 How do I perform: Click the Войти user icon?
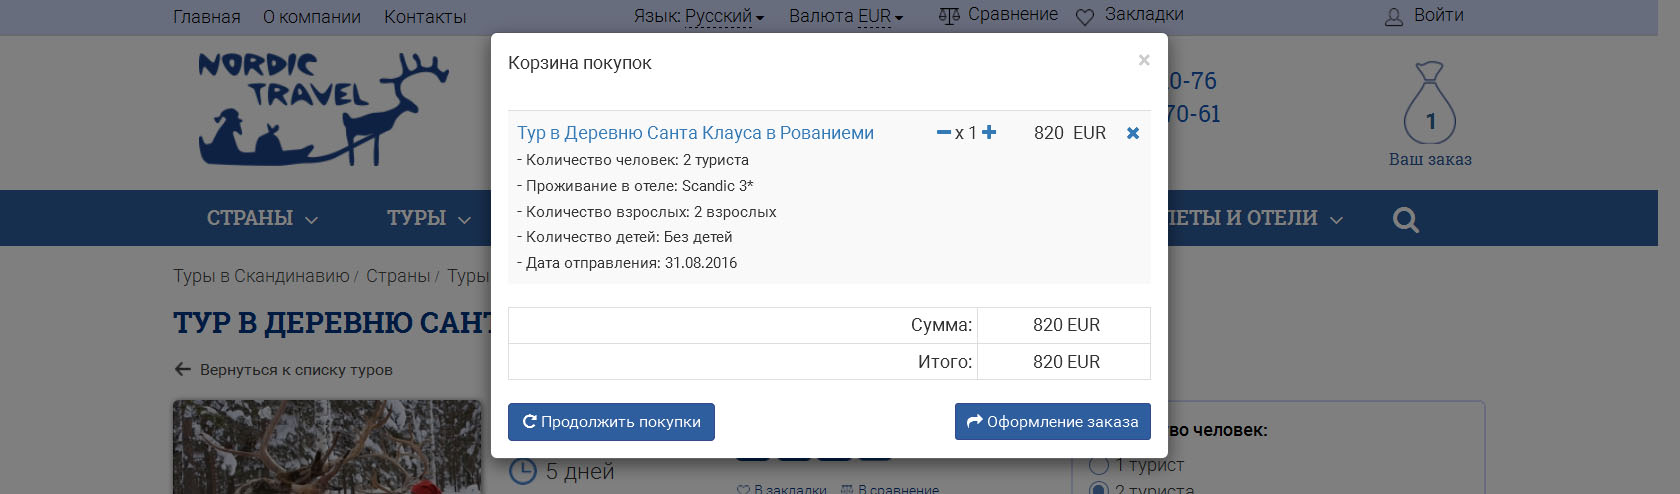[1394, 17]
